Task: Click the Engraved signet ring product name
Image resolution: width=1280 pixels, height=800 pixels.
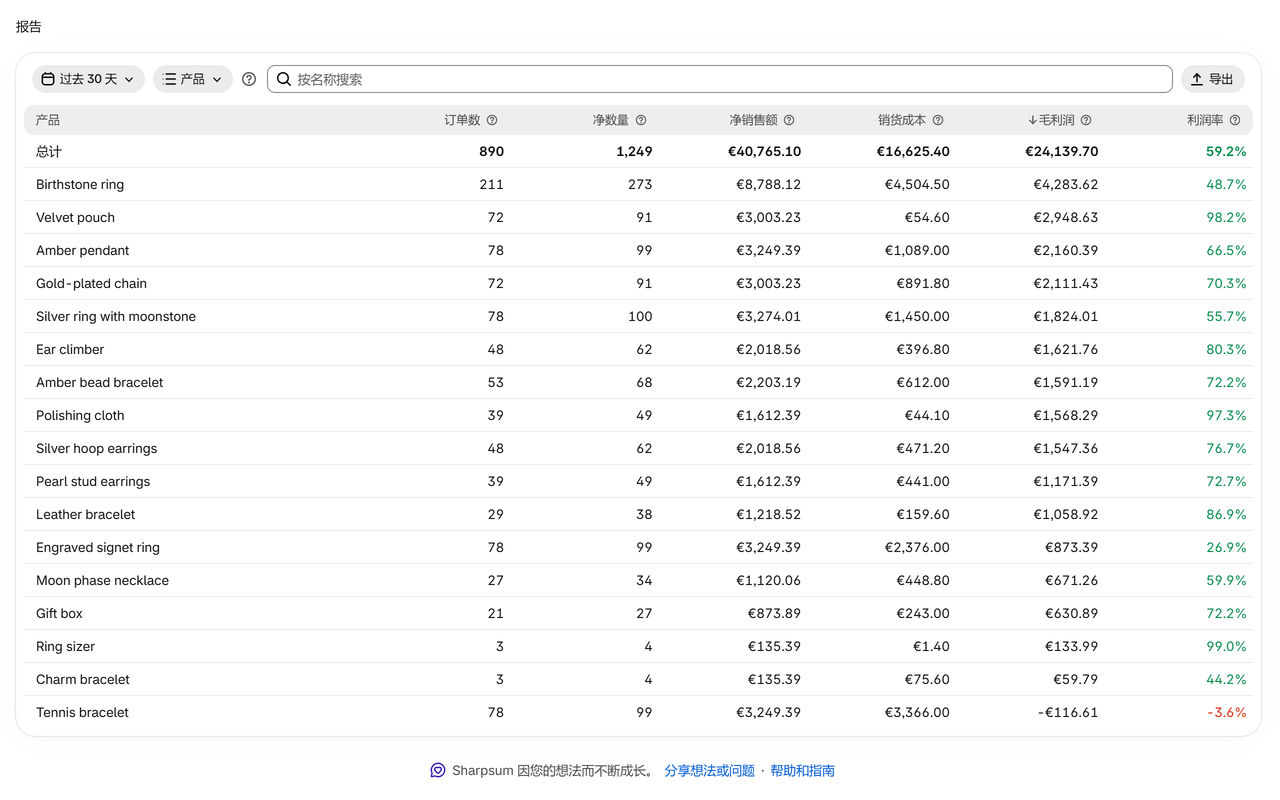Action: (x=98, y=547)
